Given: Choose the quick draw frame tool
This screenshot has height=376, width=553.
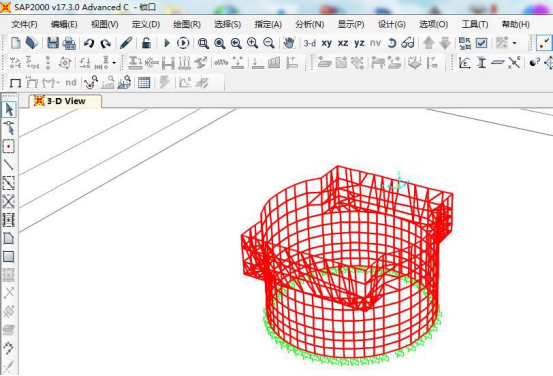Looking at the screenshot, I should [9, 183].
